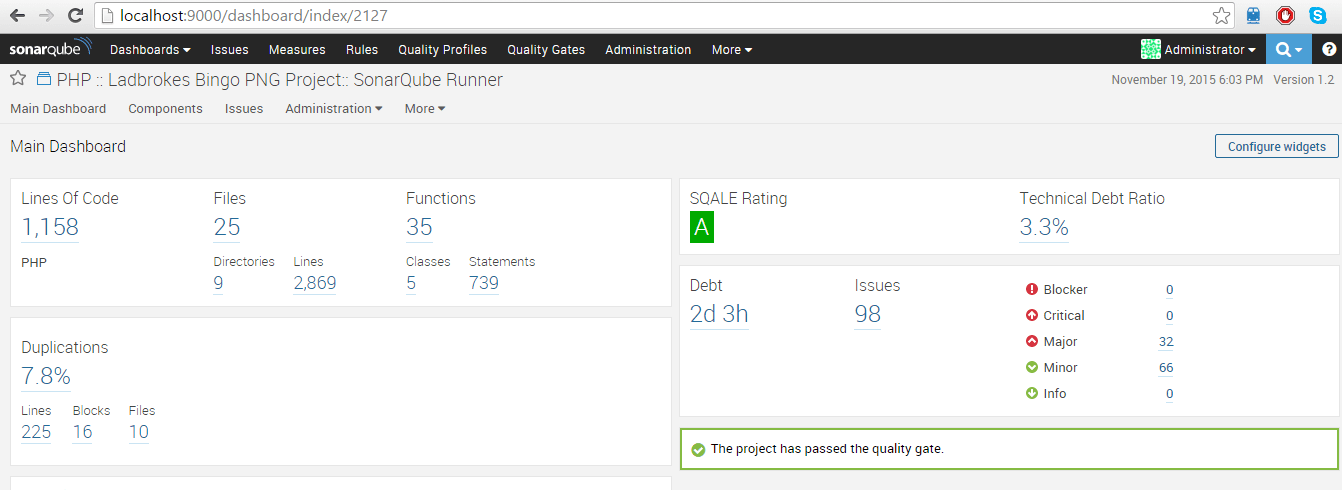Expand the project More dropdown

pyautogui.click(x=425, y=109)
